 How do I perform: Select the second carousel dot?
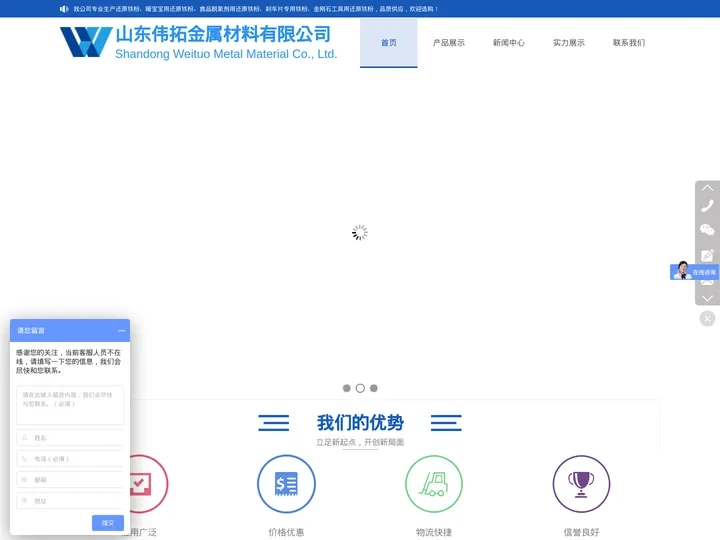point(360,388)
